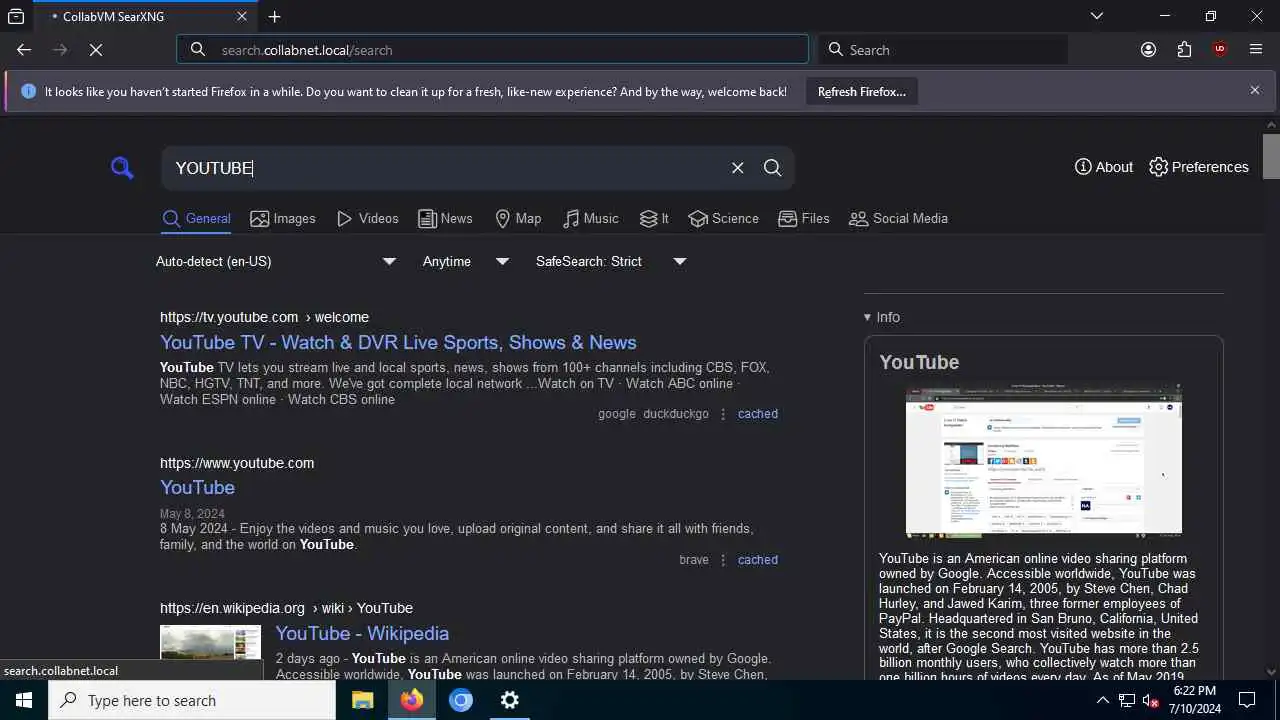Screen dimensions: 1280x720
Task: Switch to the Music tab
Action: 590,218
